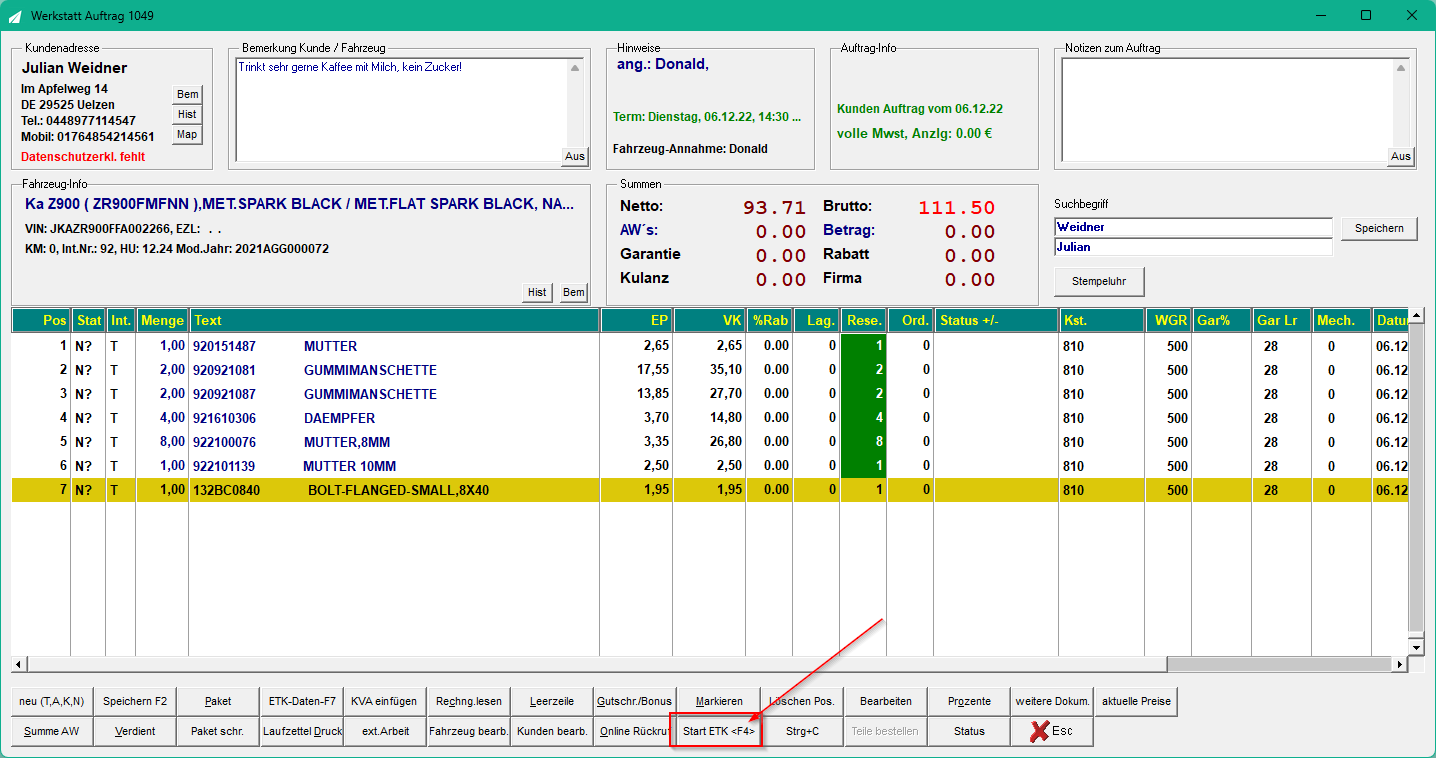Delete position with Löschen Pos.
Screen dimensions: 1436x758
click(x=802, y=701)
